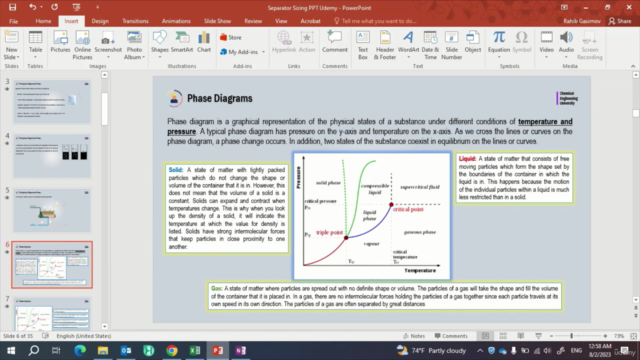
Task: Insert a Chart
Action: 204,42
